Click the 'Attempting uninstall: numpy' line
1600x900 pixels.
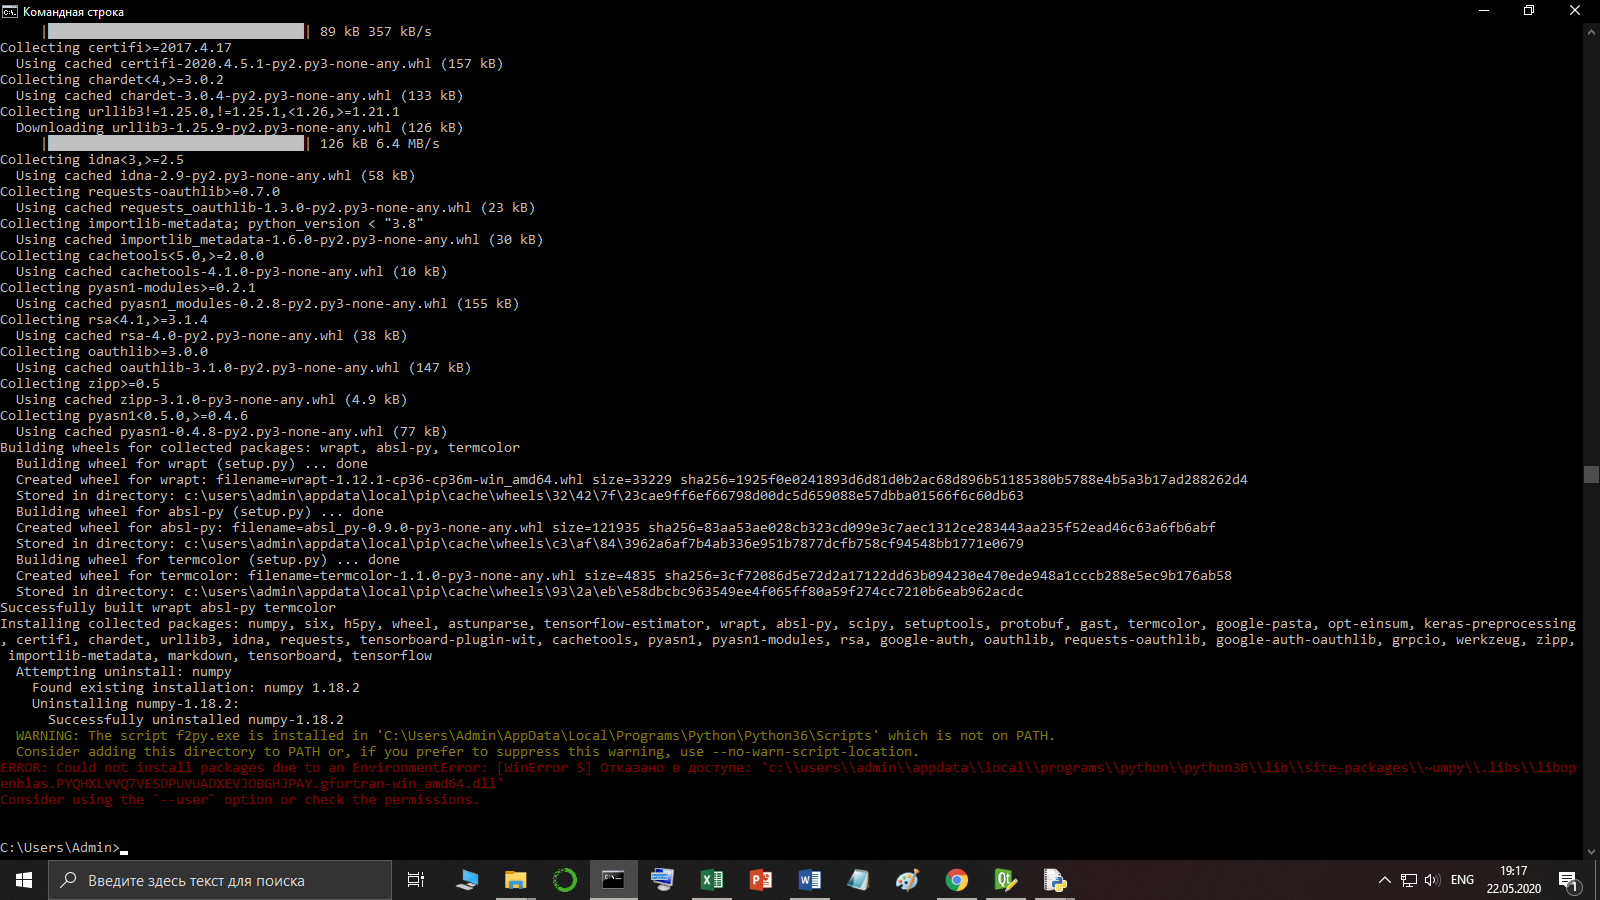click(x=124, y=672)
